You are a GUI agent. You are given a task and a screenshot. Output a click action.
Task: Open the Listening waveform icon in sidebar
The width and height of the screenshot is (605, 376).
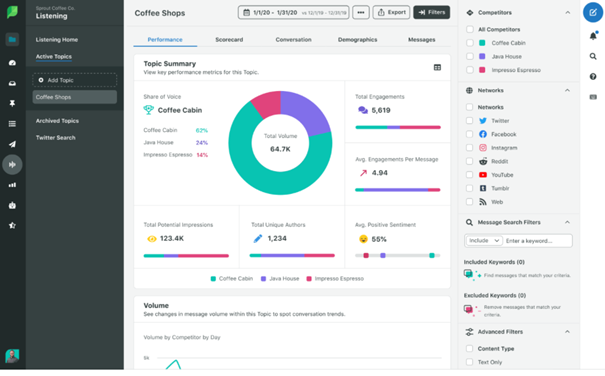pos(12,164)
